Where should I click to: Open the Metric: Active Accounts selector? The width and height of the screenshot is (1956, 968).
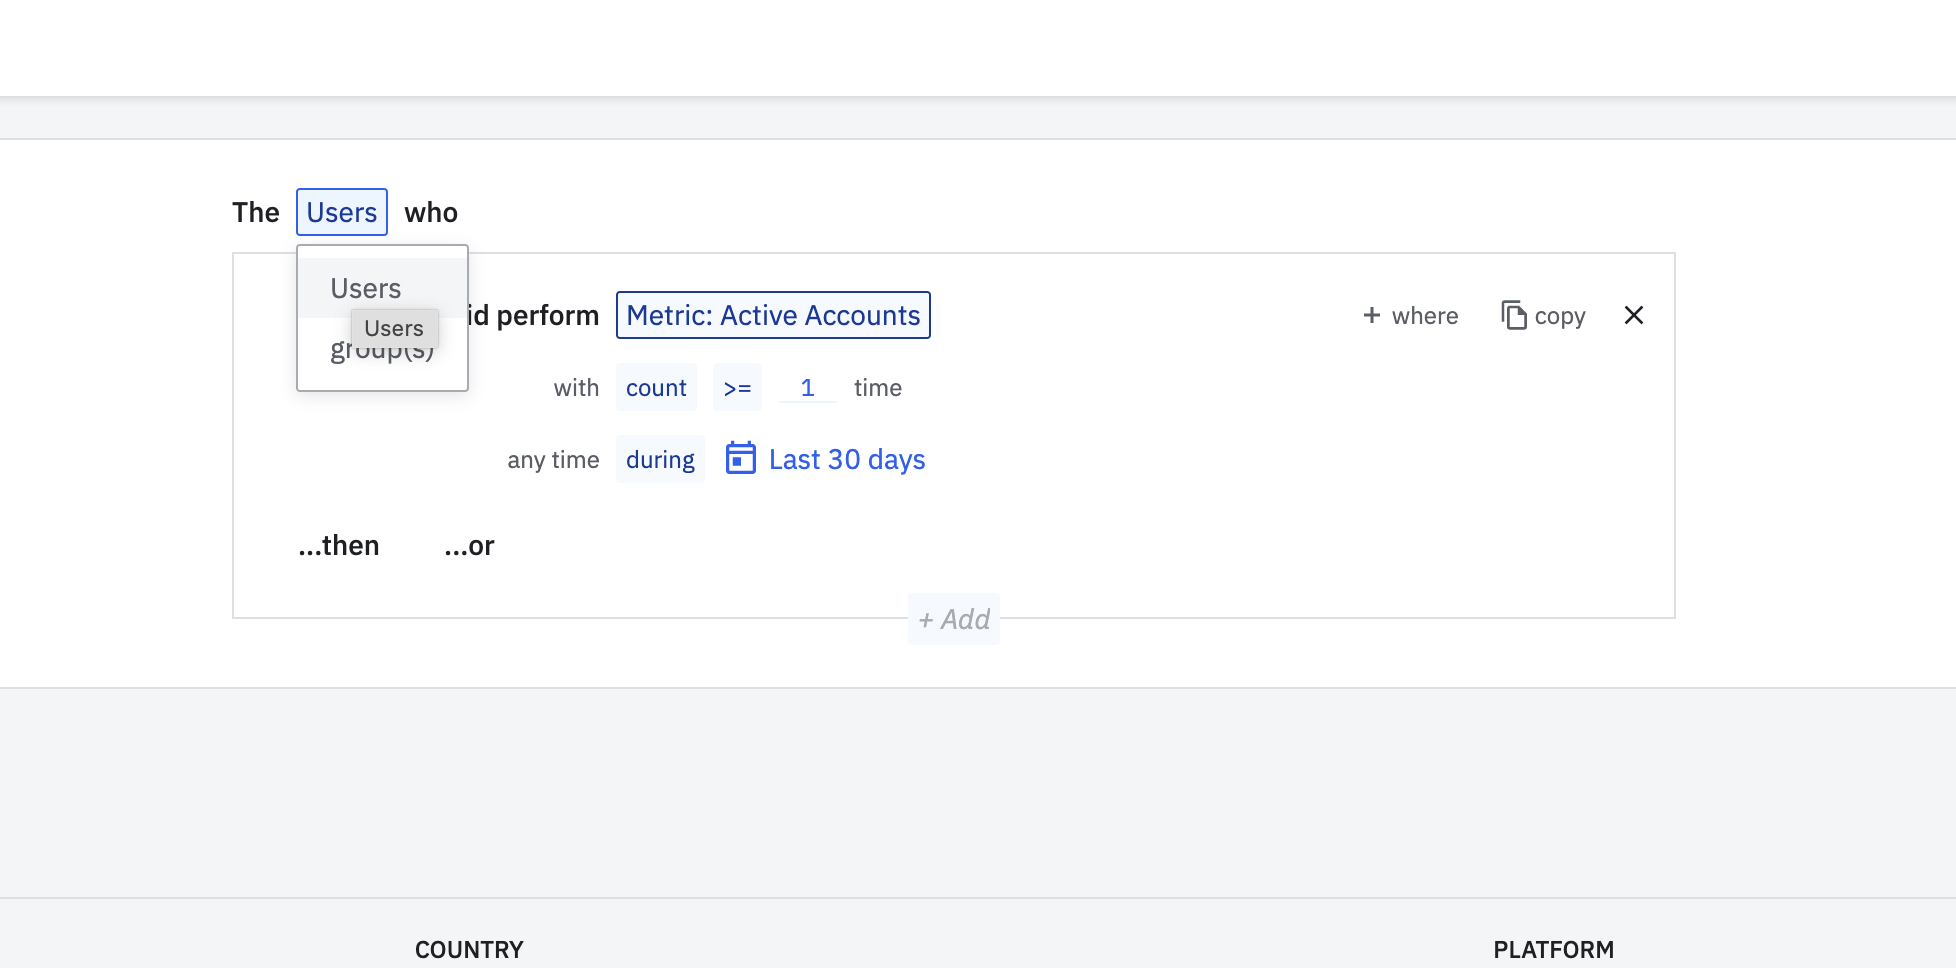pyautogui.click(x=773, y=315)
